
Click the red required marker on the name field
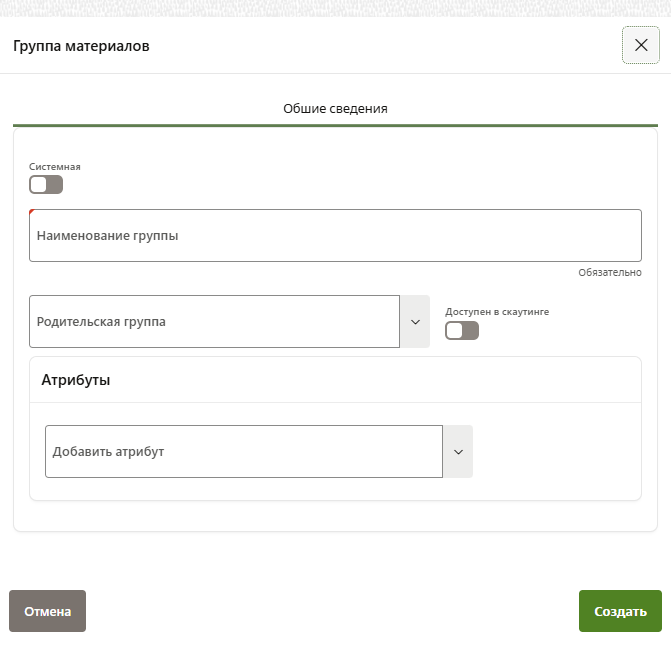coord(32,212)
